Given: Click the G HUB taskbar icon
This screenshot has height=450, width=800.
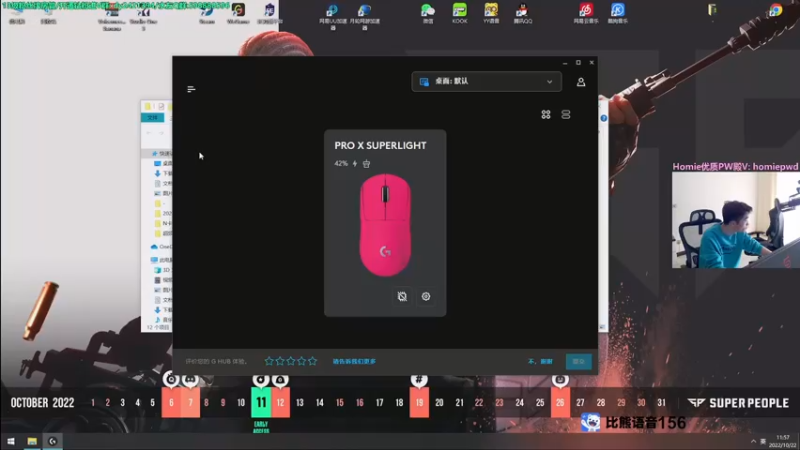Looking at the screenshot, I should pyautogui.click(x=52, y=441).
